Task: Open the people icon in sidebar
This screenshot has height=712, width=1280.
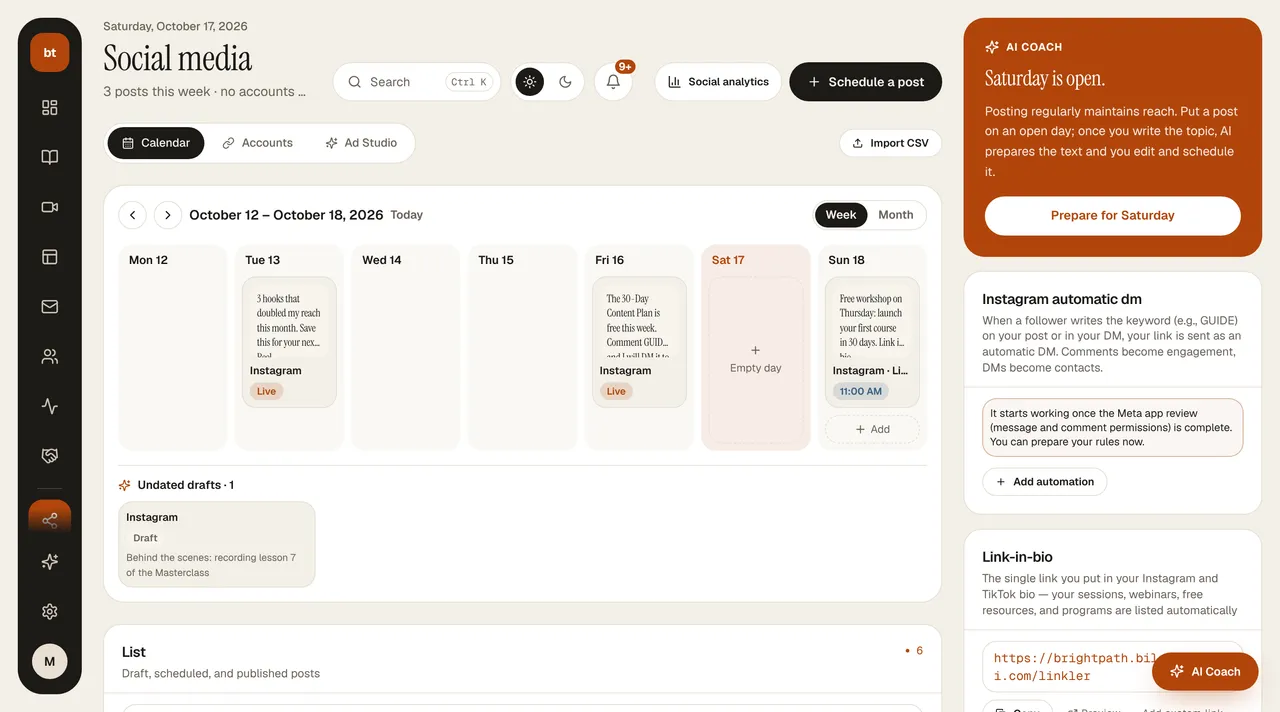Action: point(50,357)
